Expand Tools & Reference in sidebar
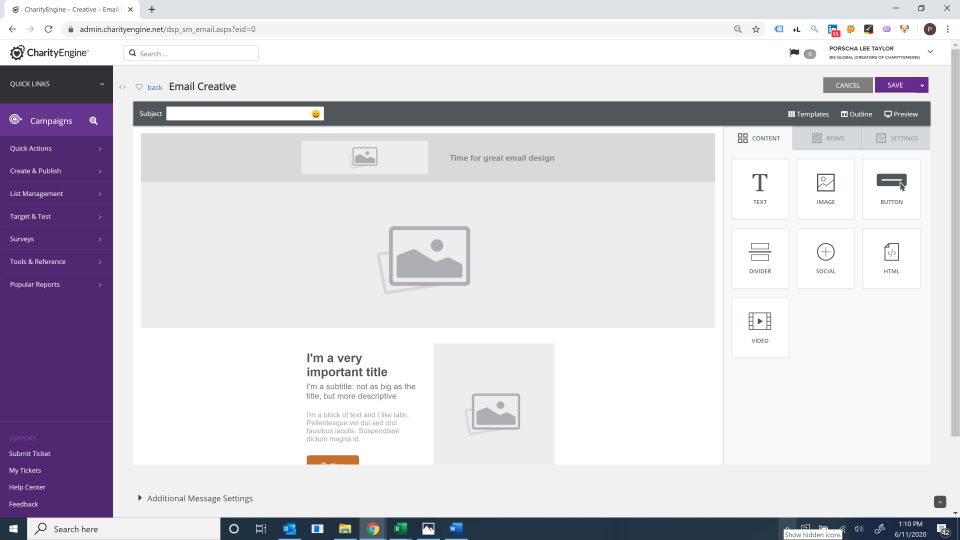960x540 pixels. click(56, 261)
